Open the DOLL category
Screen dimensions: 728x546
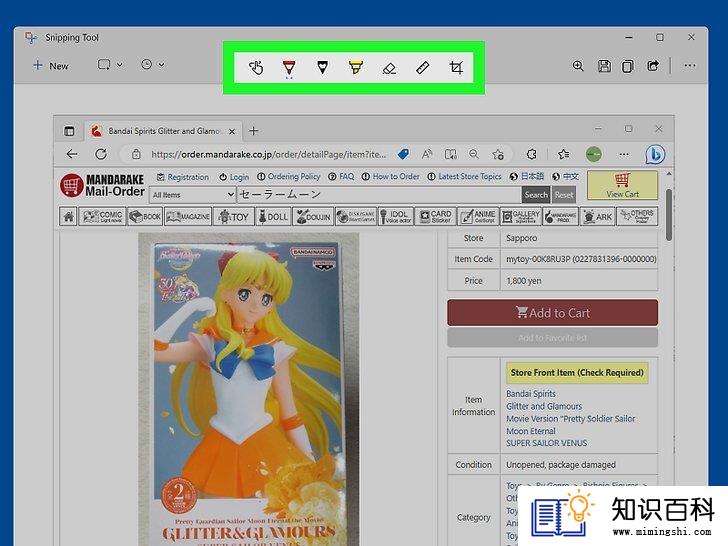(x=273, y=216)
